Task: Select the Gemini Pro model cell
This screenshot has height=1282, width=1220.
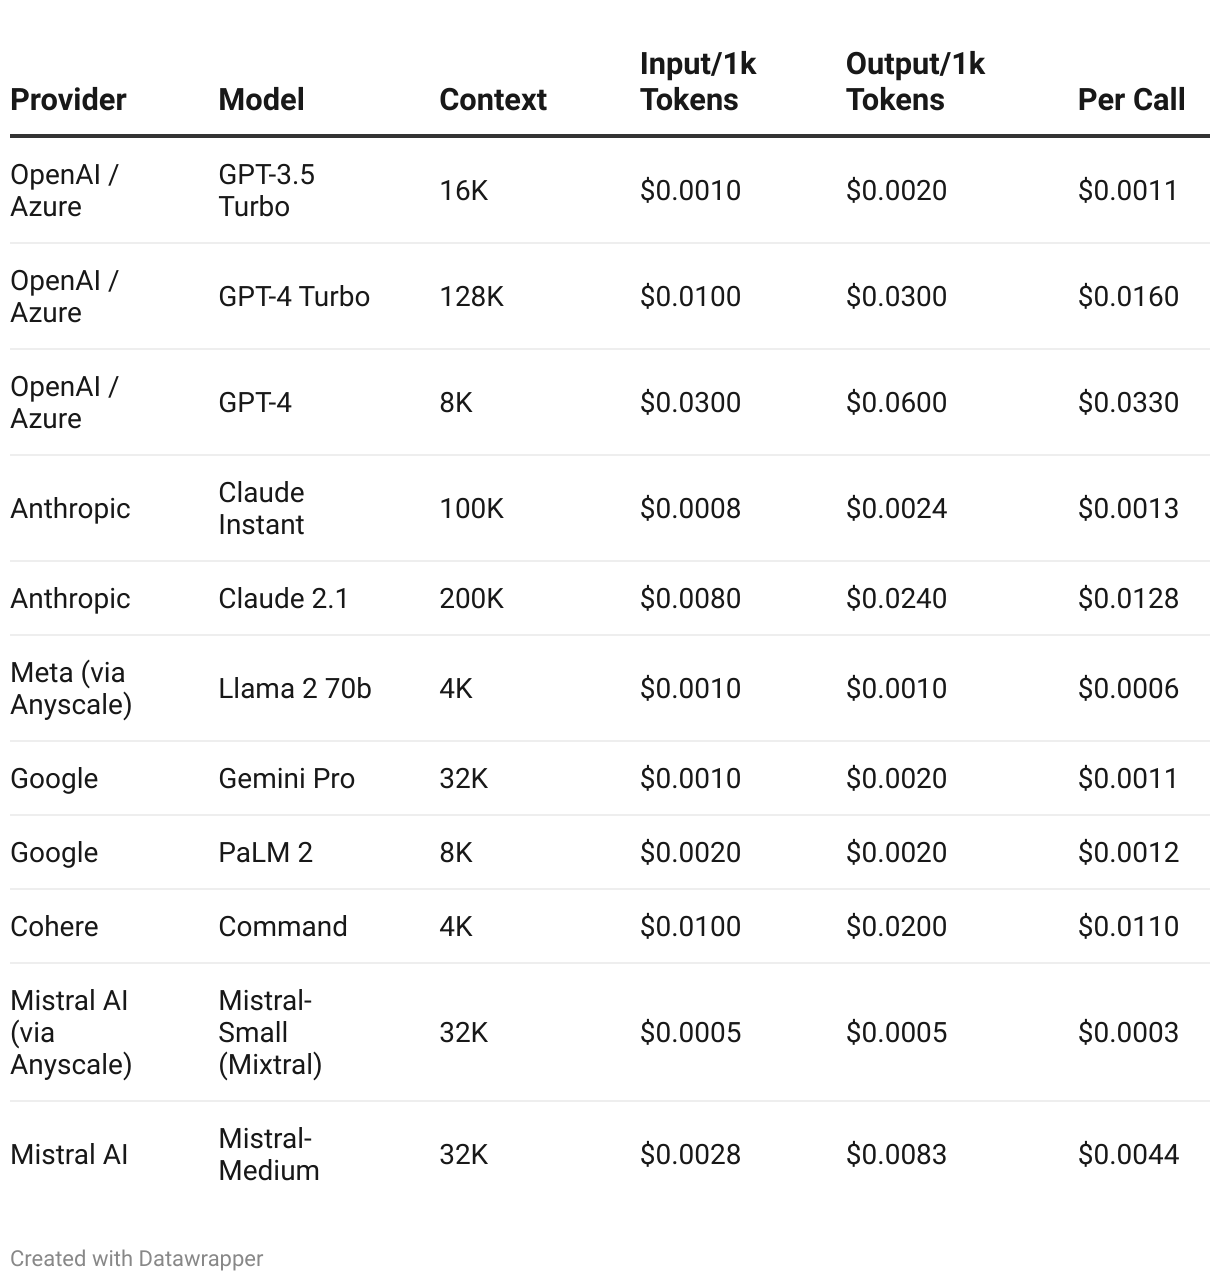Action: pyautogui.click(x=286, y=778)
